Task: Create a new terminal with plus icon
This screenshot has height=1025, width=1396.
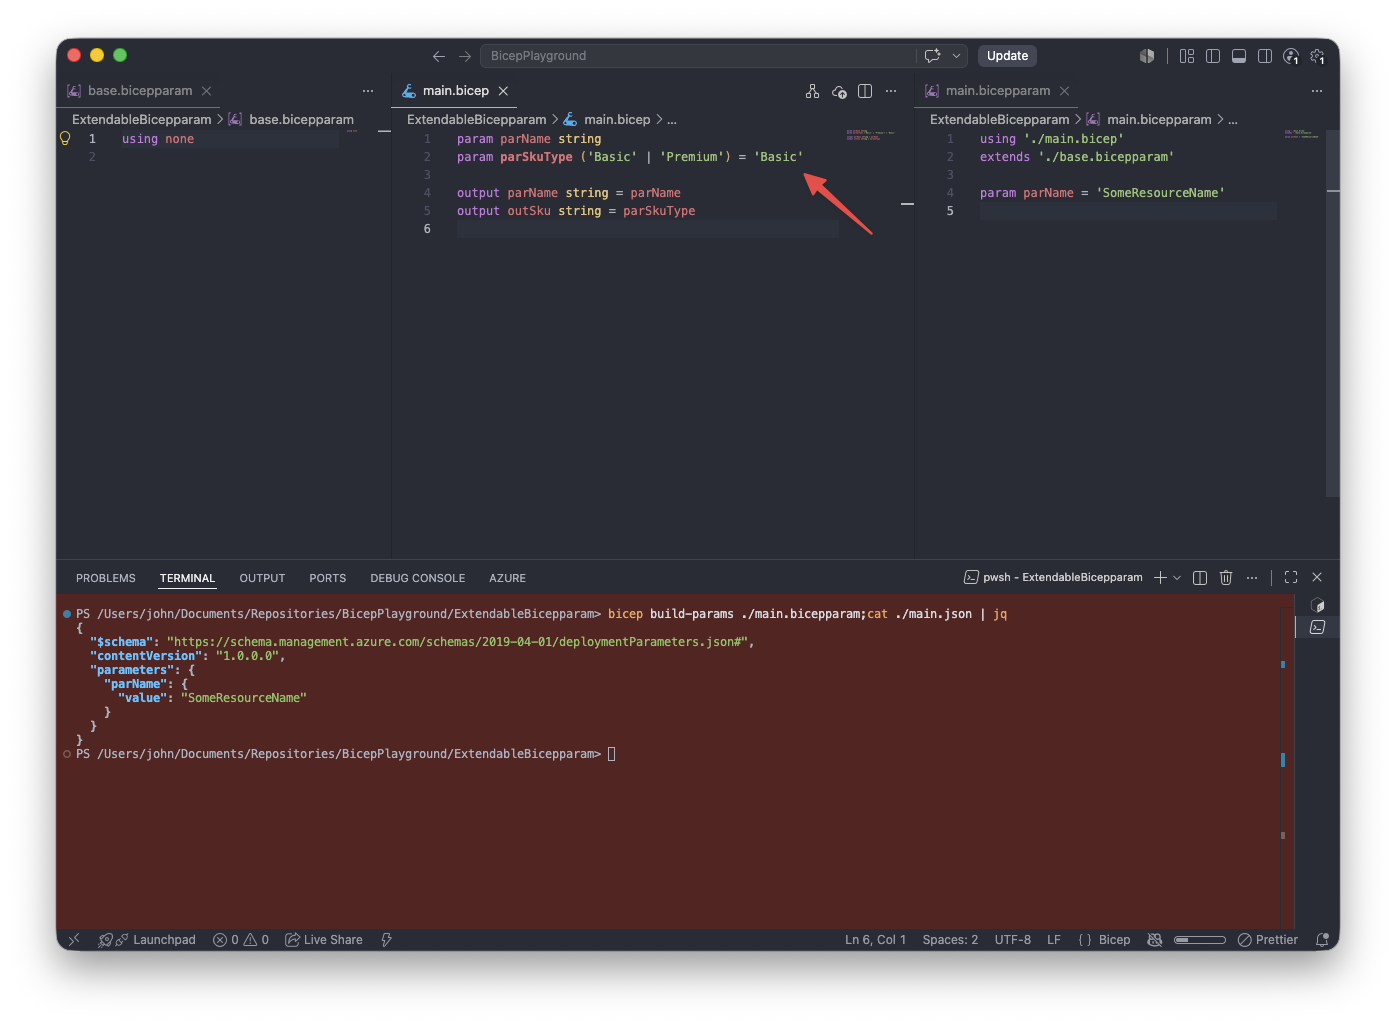Action: [x=1160, y=577]
